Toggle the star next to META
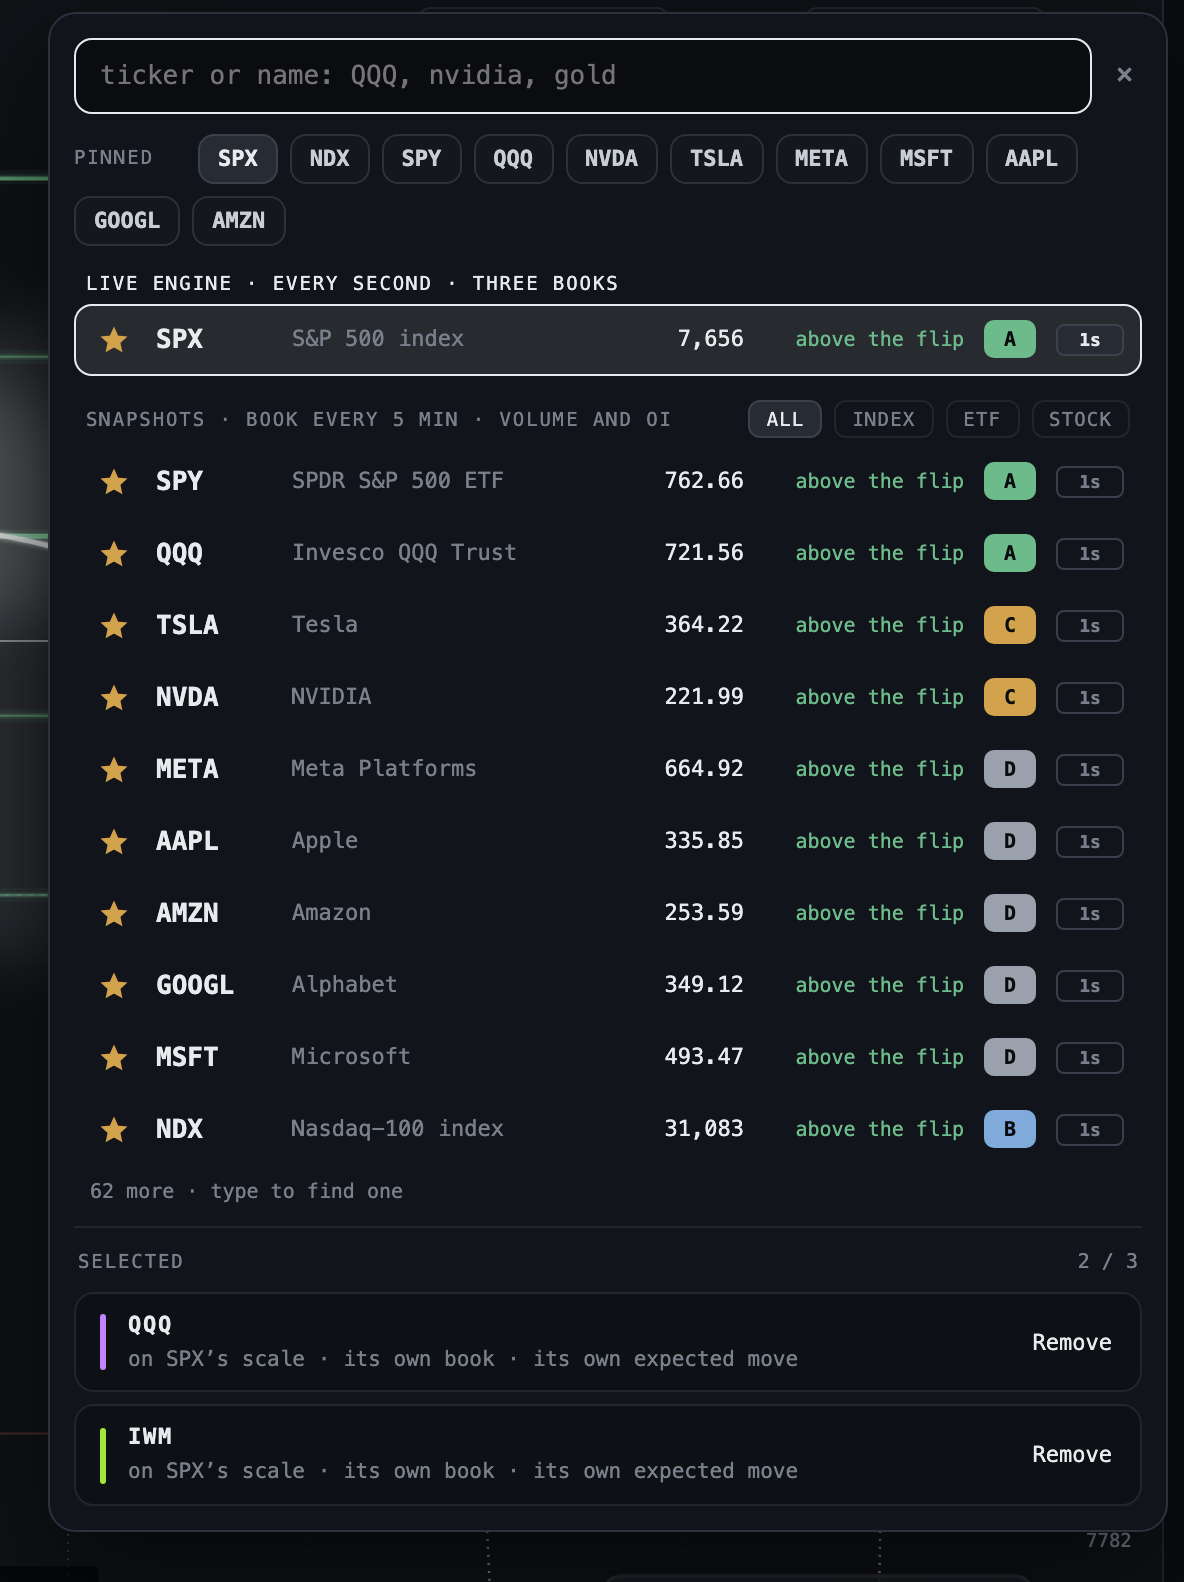 pos(114,770)
